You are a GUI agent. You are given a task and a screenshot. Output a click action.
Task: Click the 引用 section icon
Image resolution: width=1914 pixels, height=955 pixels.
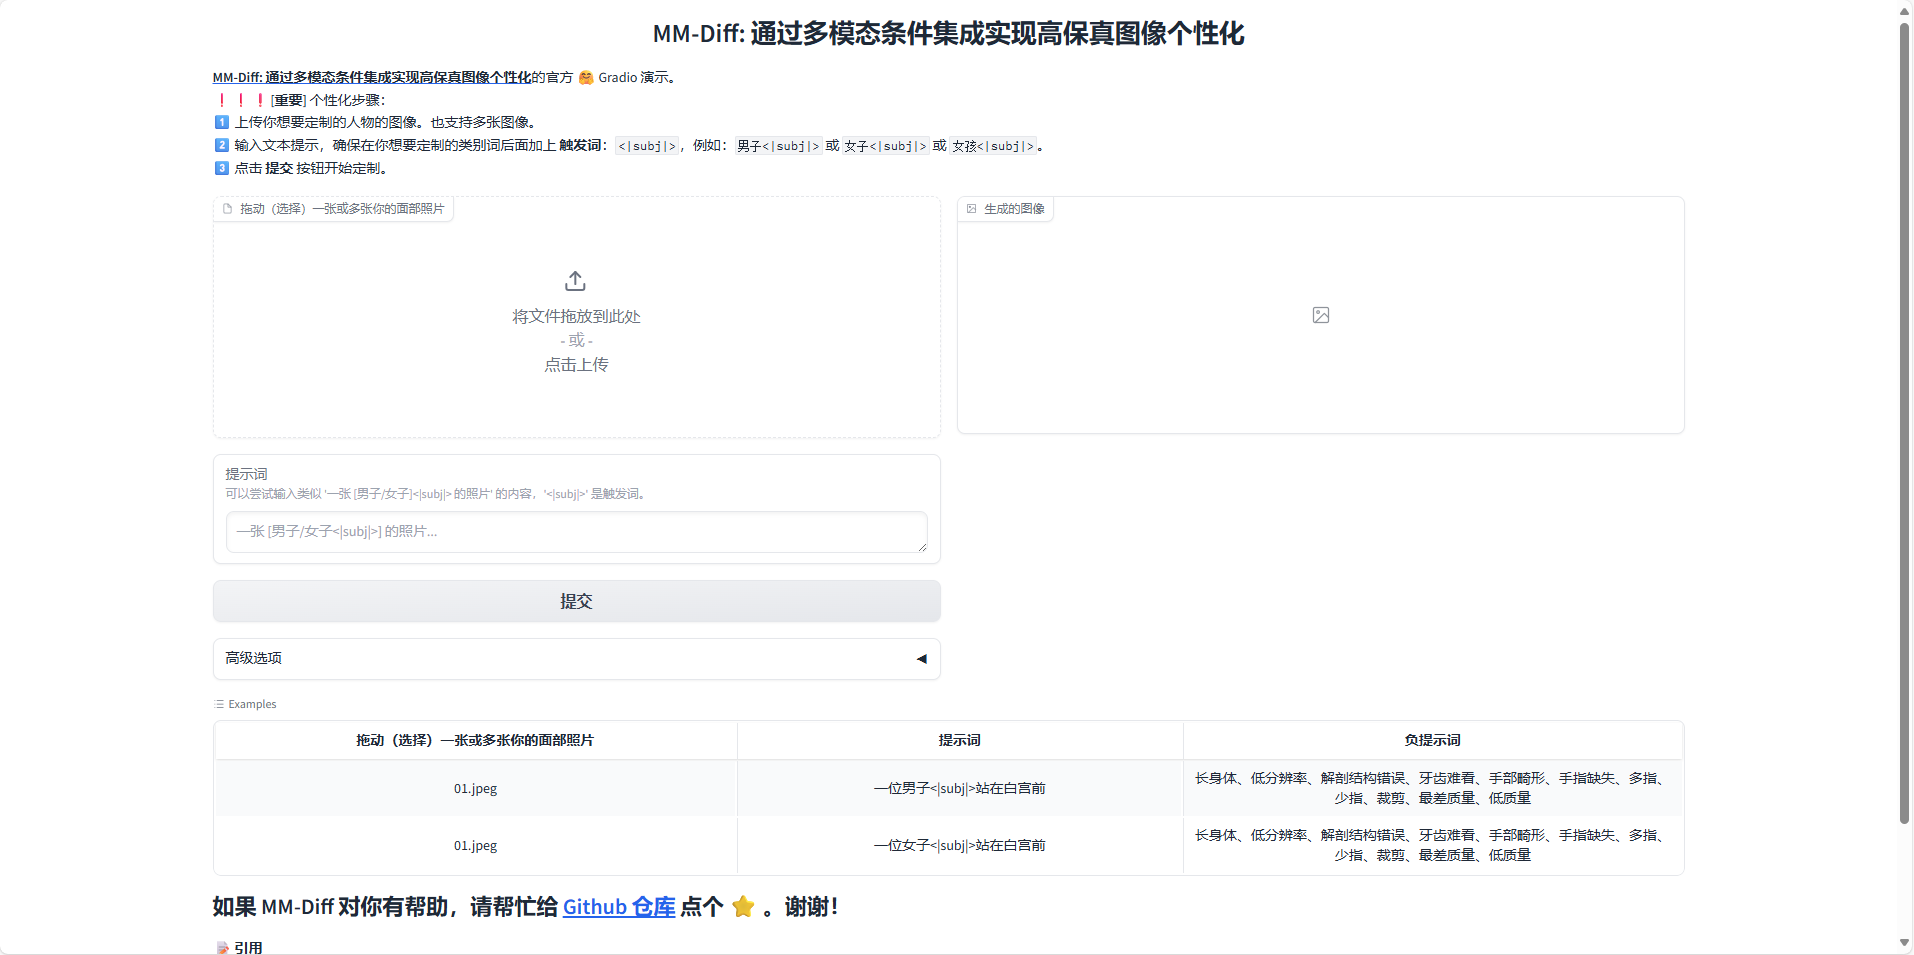[x=222, y=948]
